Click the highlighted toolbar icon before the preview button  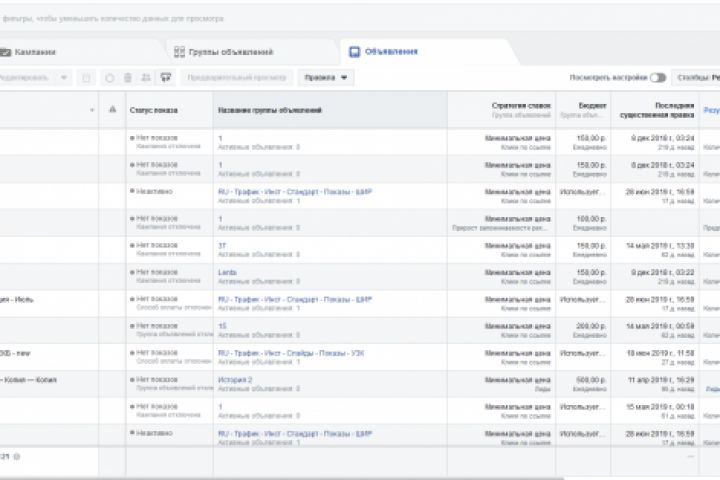tap(166, 77)
